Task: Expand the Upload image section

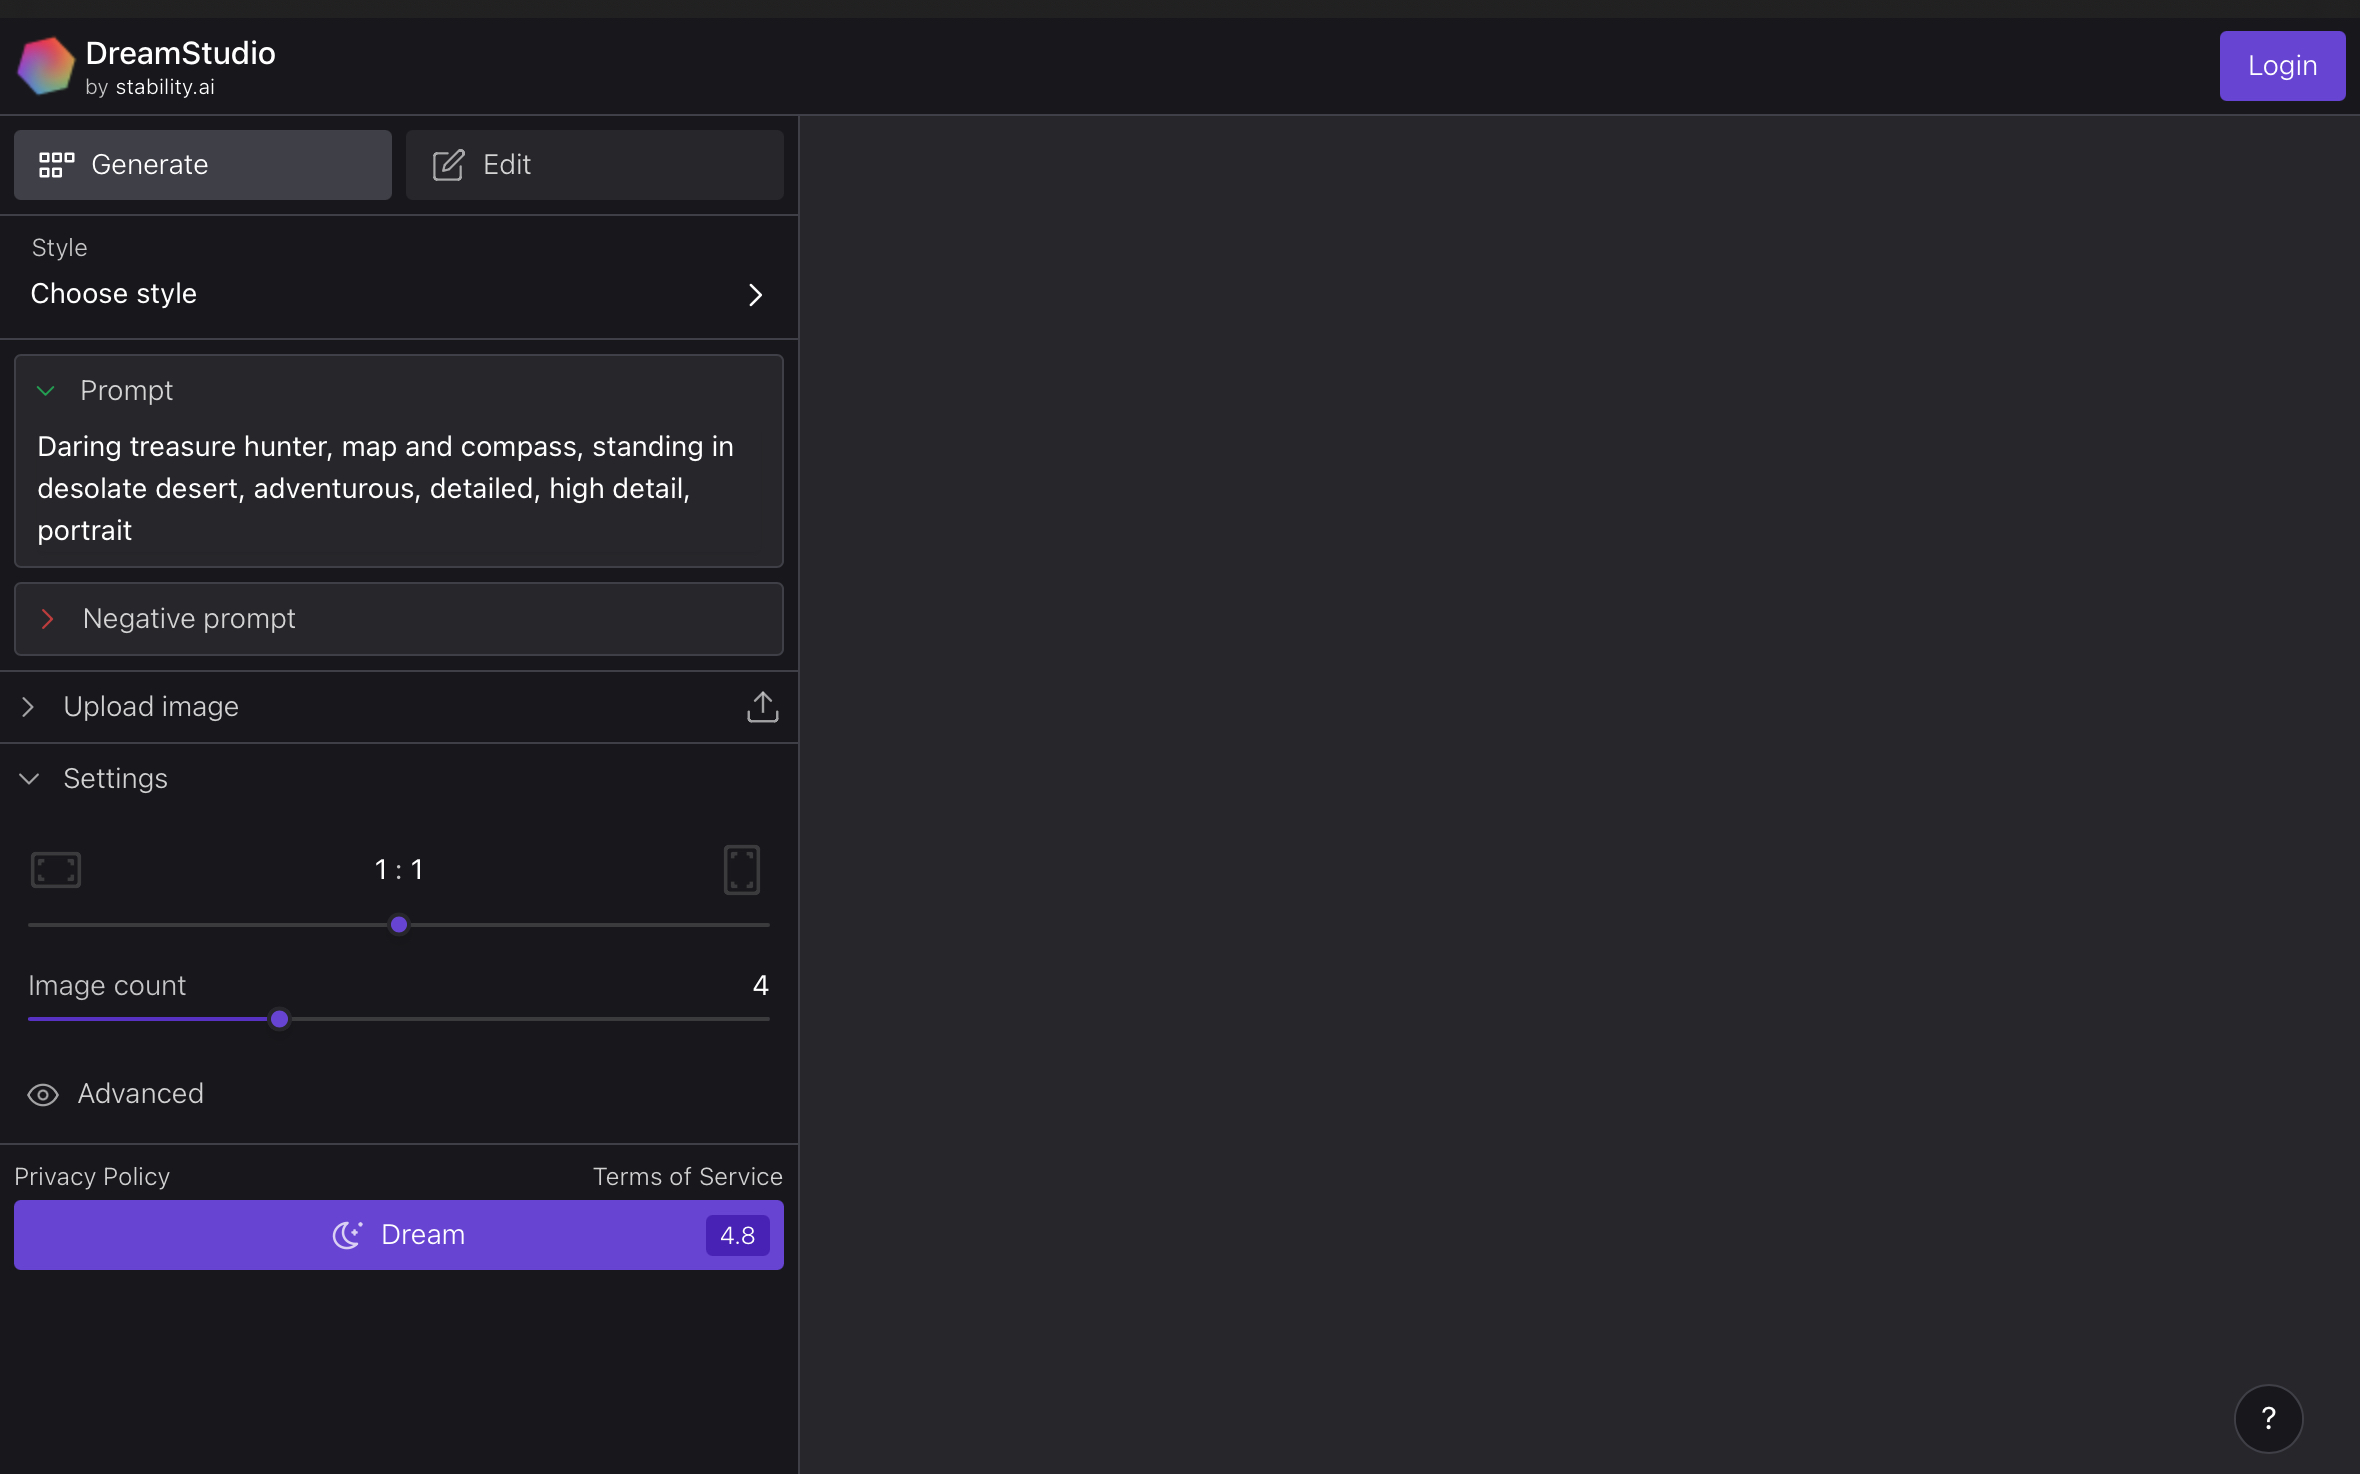Action: coord(399,707)
